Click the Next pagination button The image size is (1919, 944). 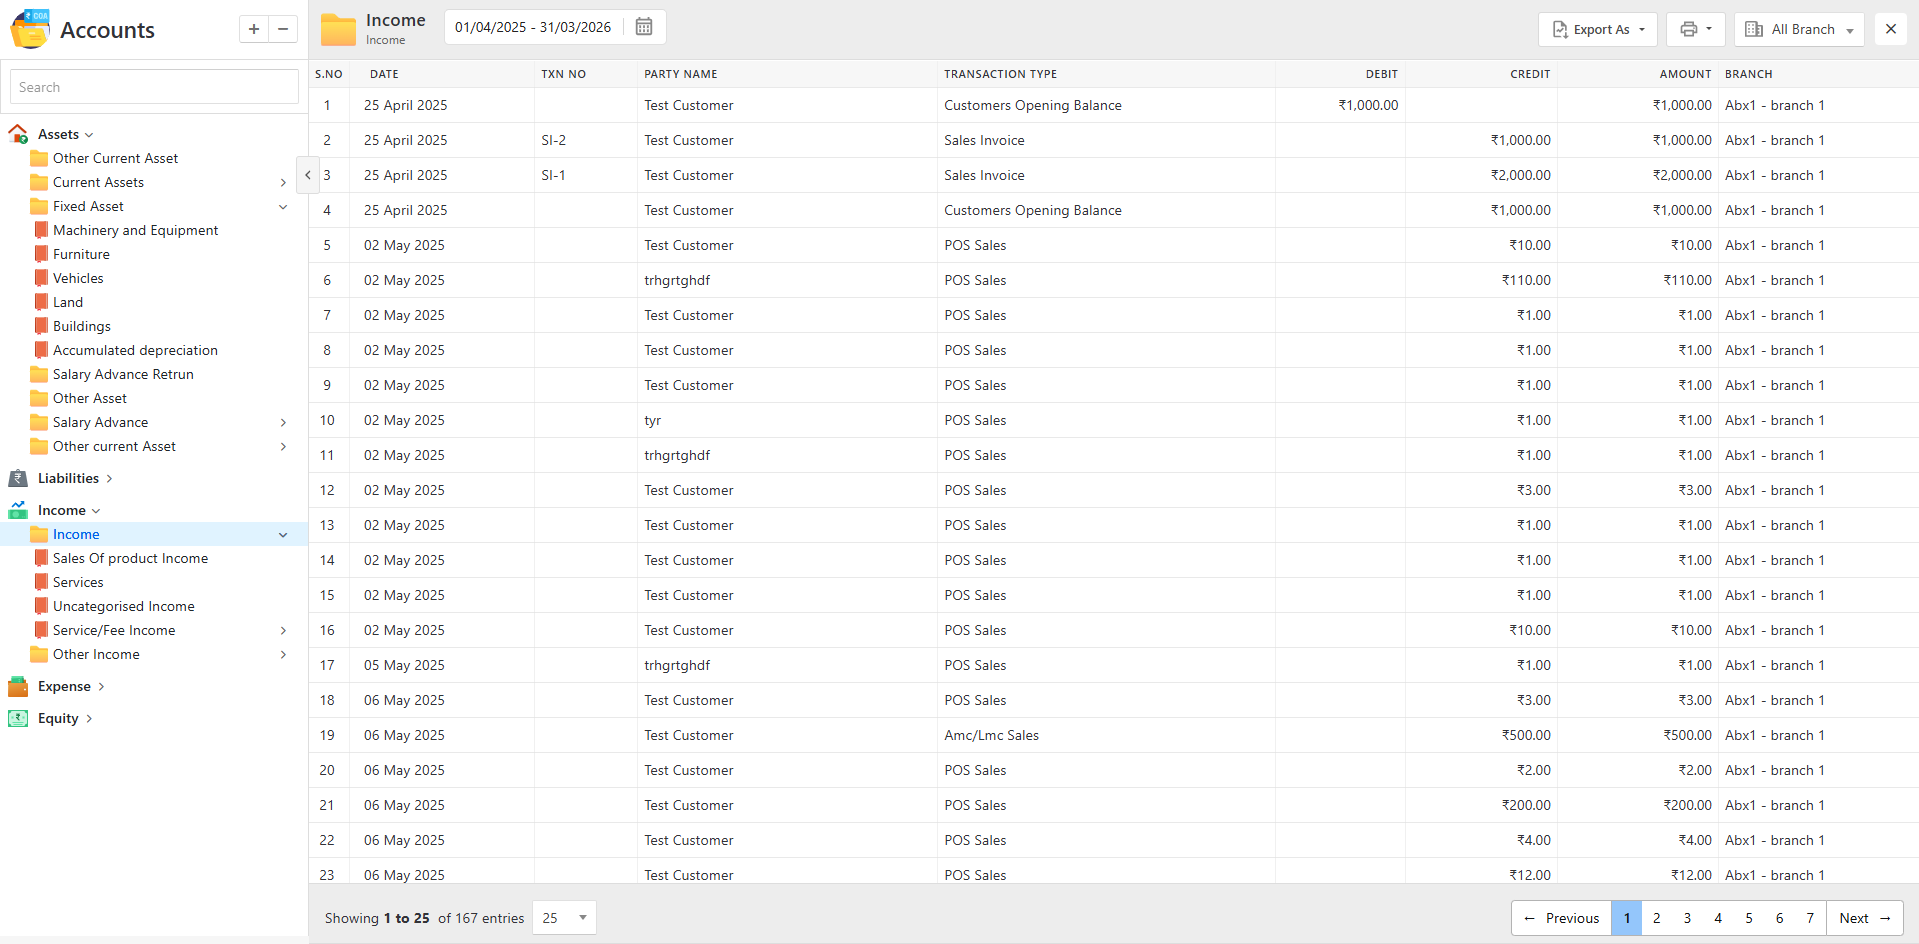(x=1864, y=918)
